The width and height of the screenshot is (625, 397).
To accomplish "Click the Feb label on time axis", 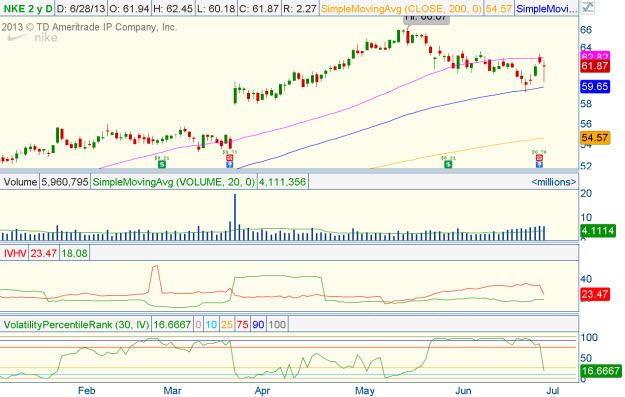I will 86,391.
